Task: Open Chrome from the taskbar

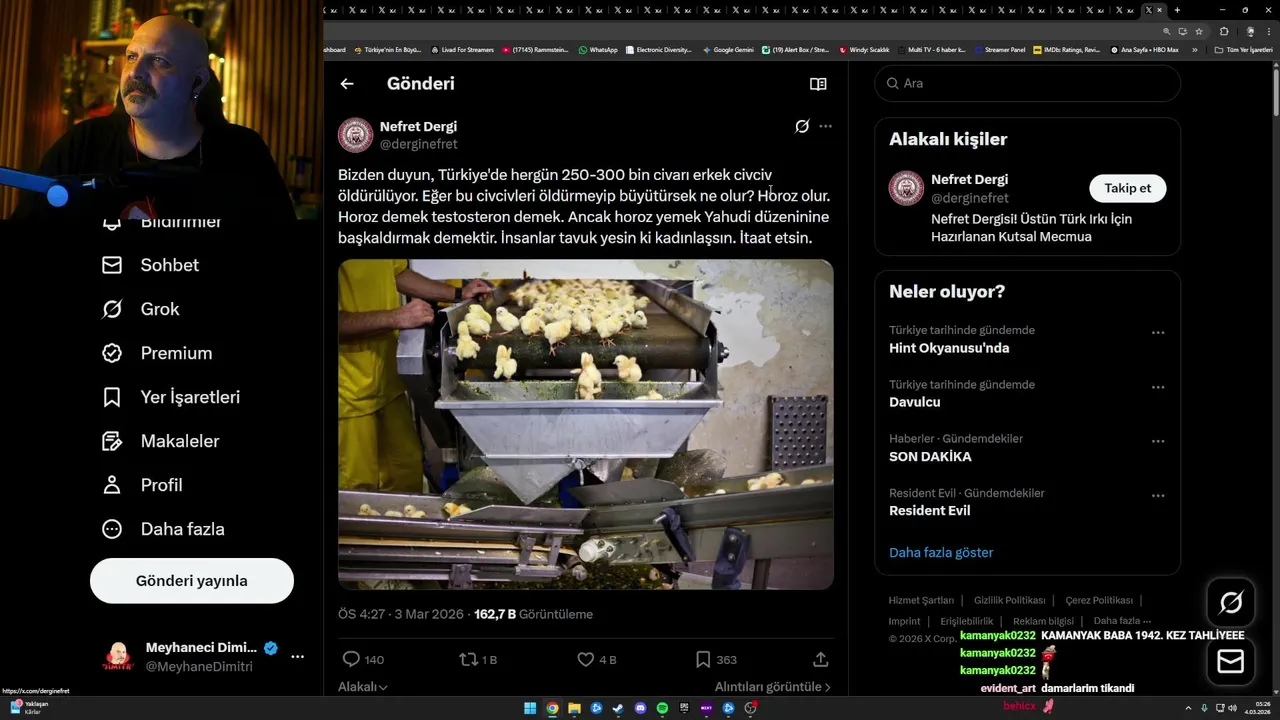Action: (x=552, y=708)
